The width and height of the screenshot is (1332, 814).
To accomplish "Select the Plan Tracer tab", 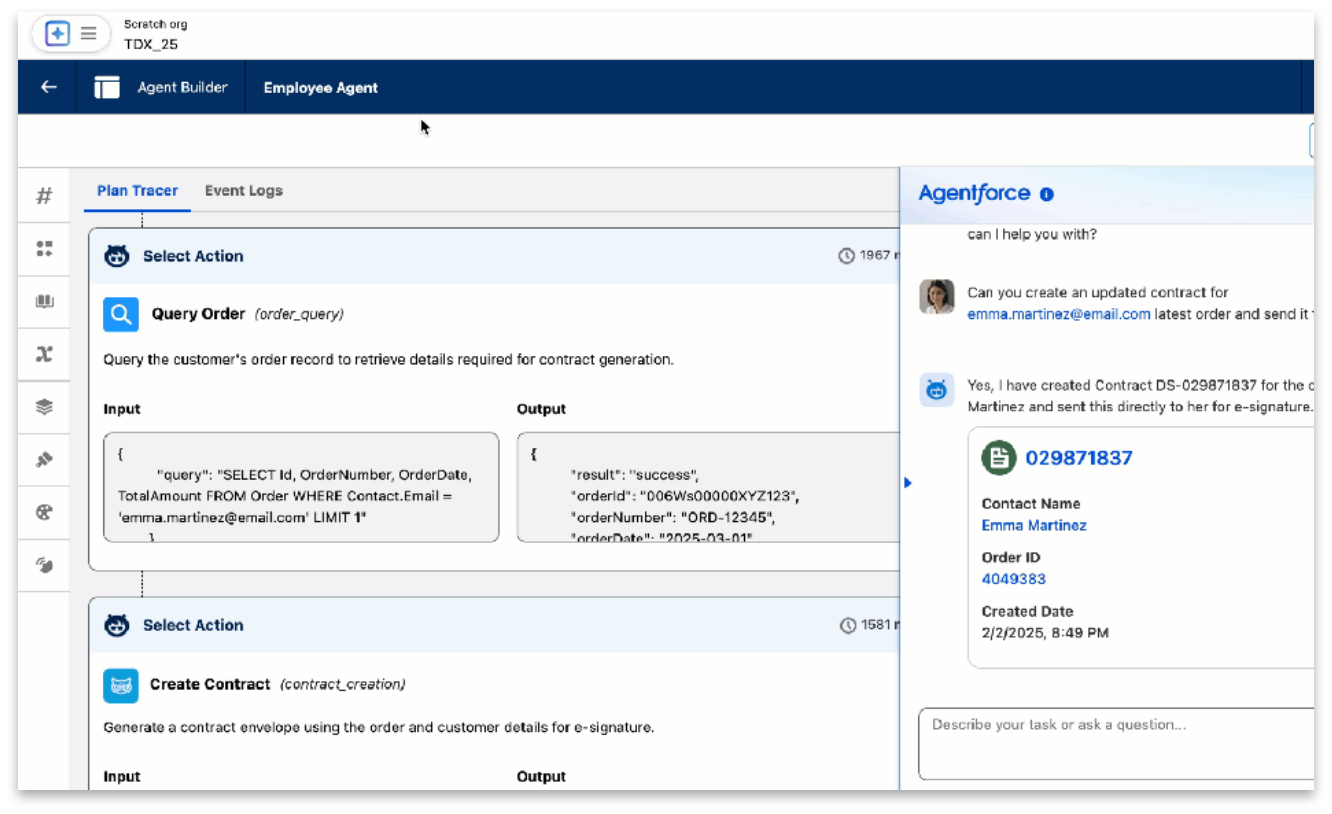I will click(137, 191).
